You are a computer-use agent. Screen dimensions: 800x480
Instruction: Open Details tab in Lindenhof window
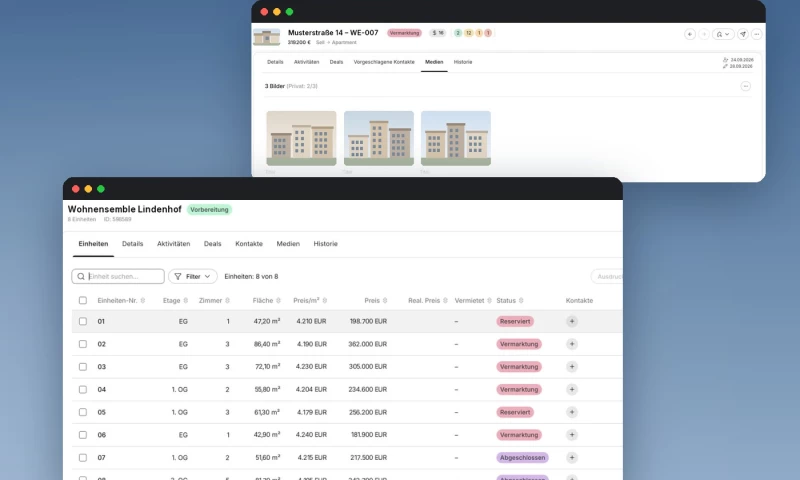click(x=133, y=244)
